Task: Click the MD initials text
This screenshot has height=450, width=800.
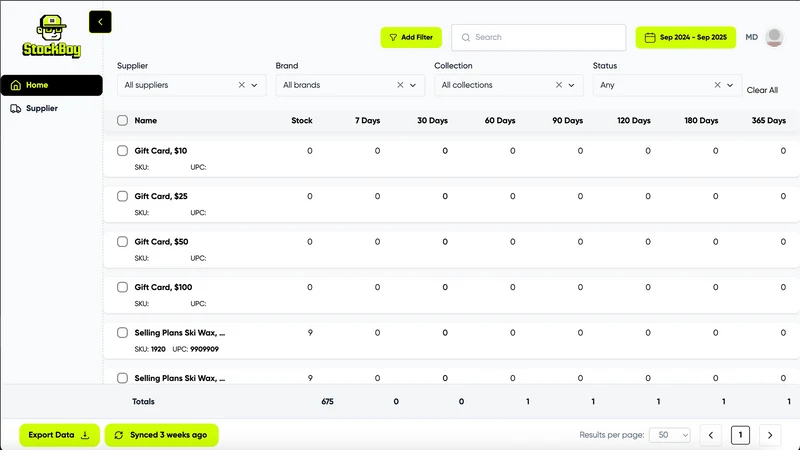Action: coord(752,37)
